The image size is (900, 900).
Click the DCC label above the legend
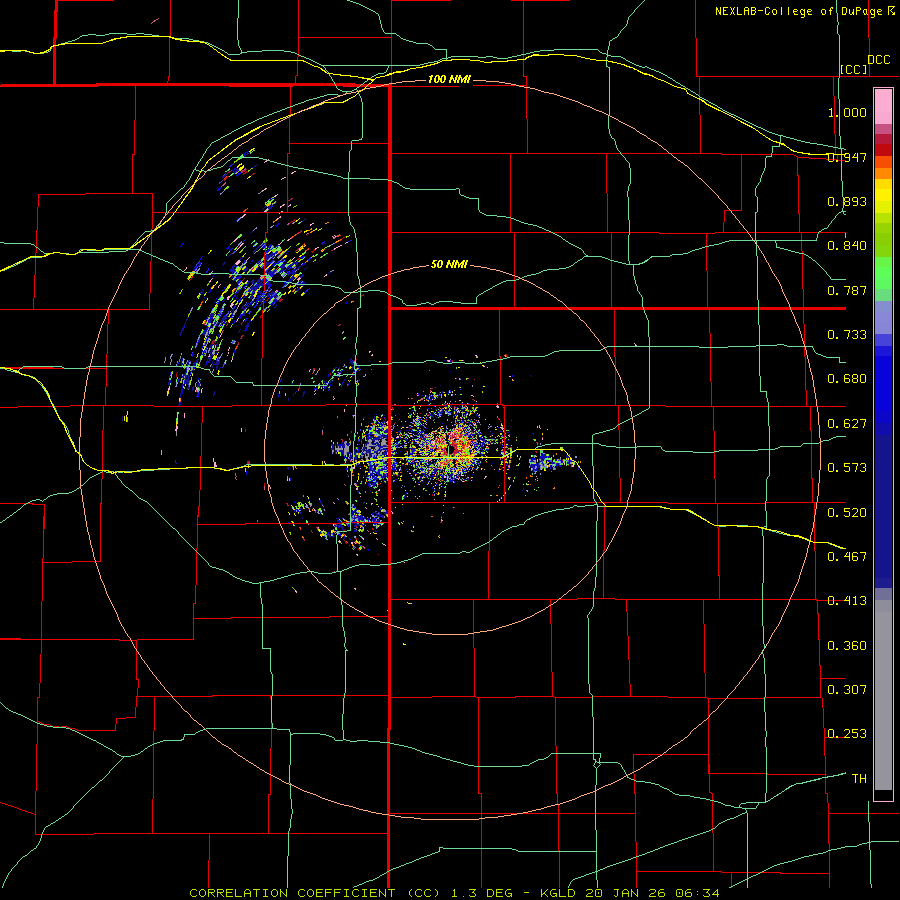878,60
